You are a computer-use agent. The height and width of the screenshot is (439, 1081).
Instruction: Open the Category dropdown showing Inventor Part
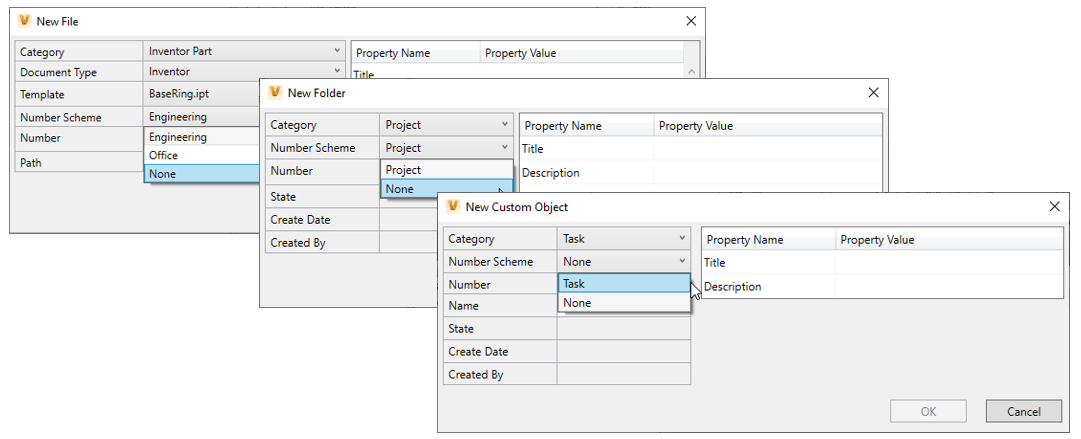[245, 51]
